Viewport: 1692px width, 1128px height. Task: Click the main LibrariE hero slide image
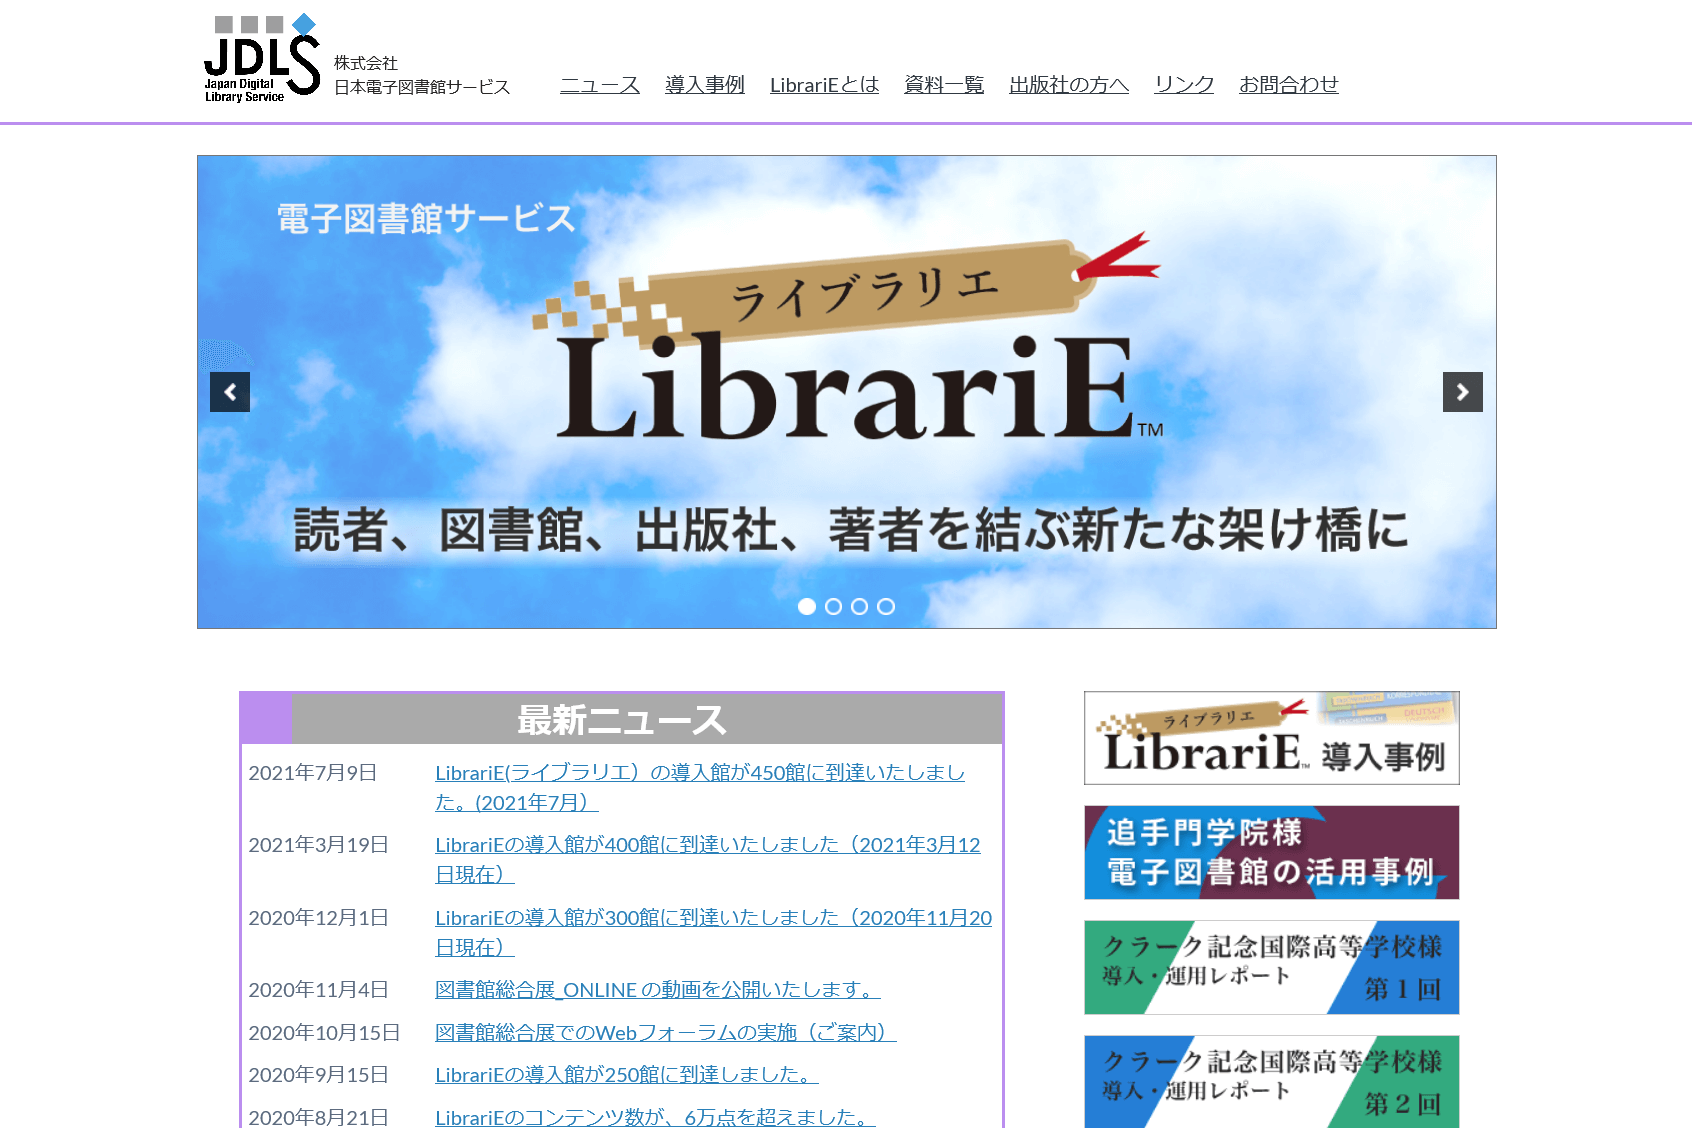coord(847,392)
